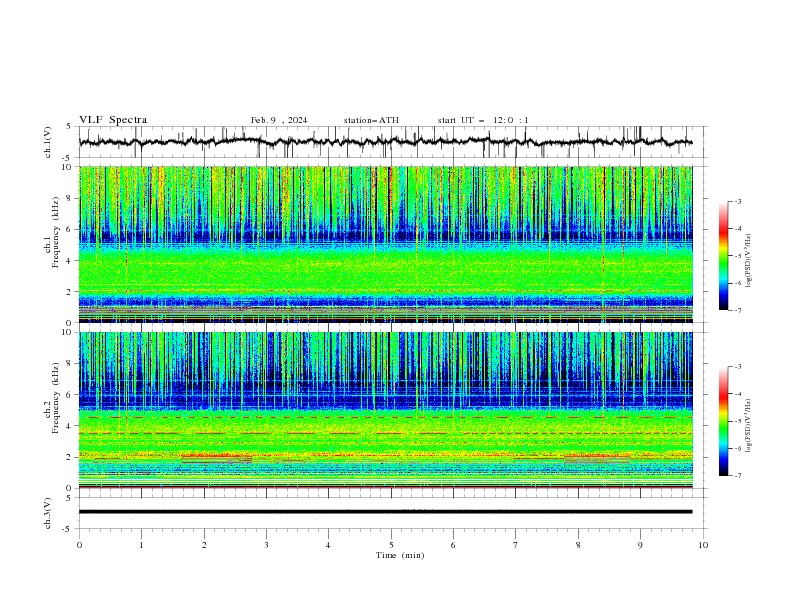The height and width of the screenshot is (612, 792).
Task: Click the ch.1 voltage waveform trace panel
Action: (393, 142)
